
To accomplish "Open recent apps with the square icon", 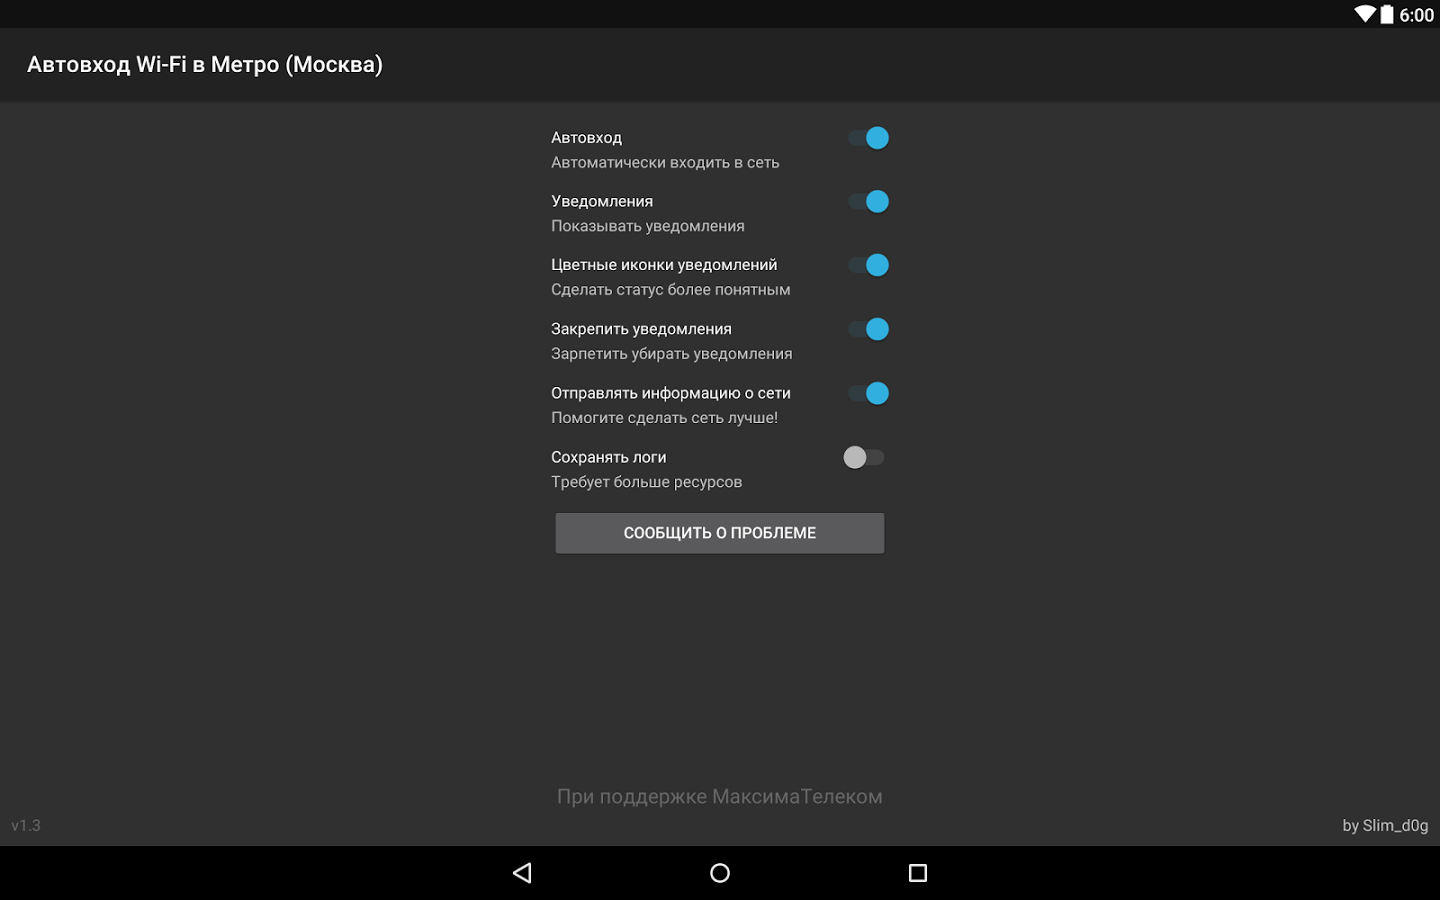I will pos(917,873).
